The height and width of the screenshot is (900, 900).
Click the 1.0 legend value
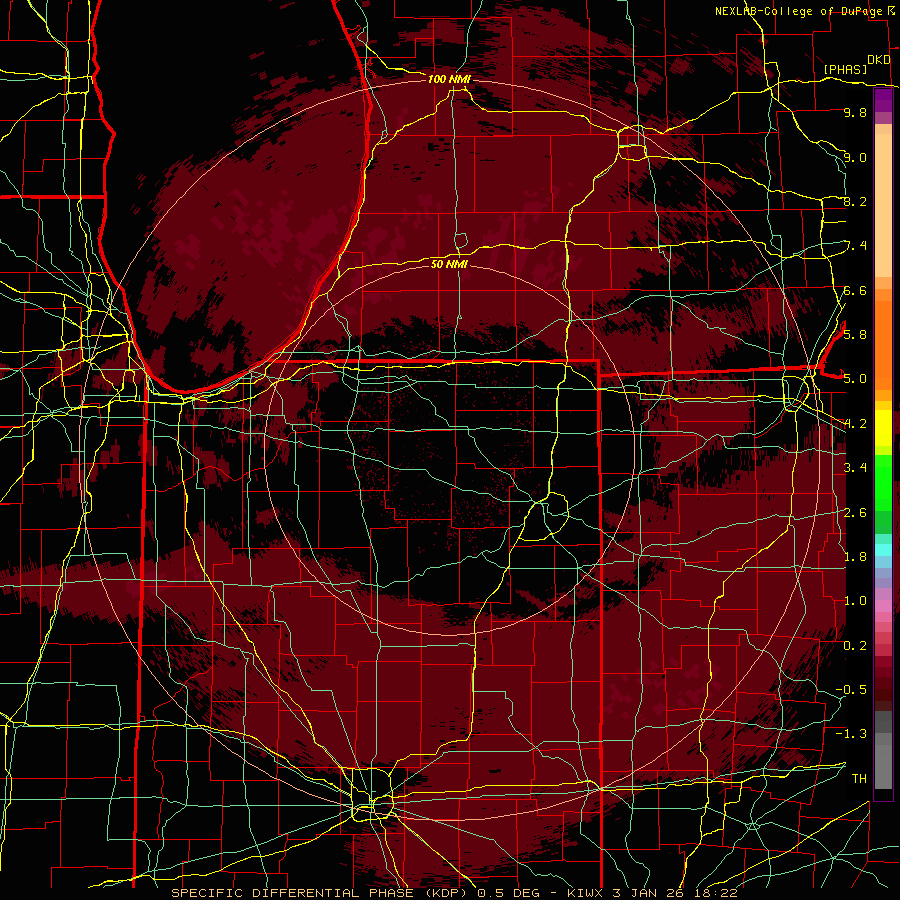point(855,601)
